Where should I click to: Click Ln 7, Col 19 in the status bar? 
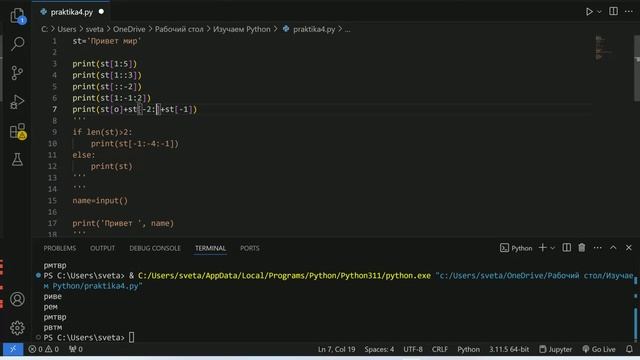(x=336, y=349)
